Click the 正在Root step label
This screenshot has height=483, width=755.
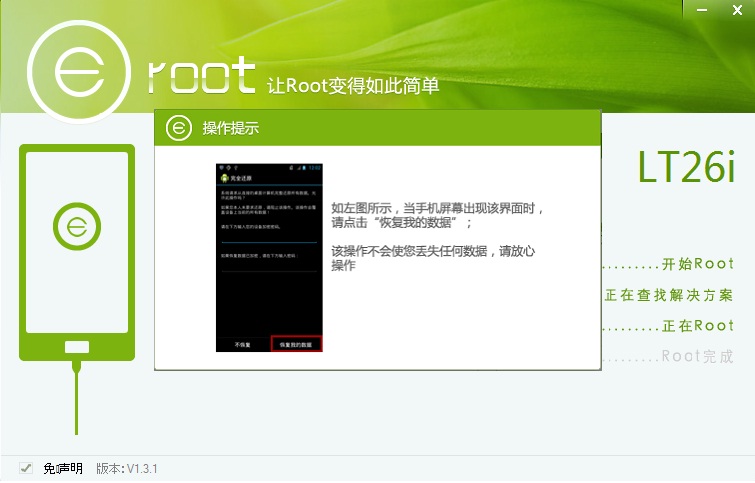coord(698,326)
